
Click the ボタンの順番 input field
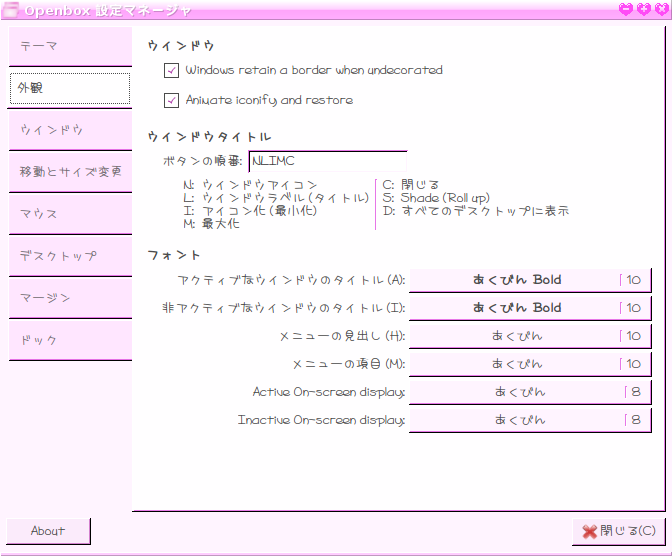pyautogui.click(x=328, y=161)
